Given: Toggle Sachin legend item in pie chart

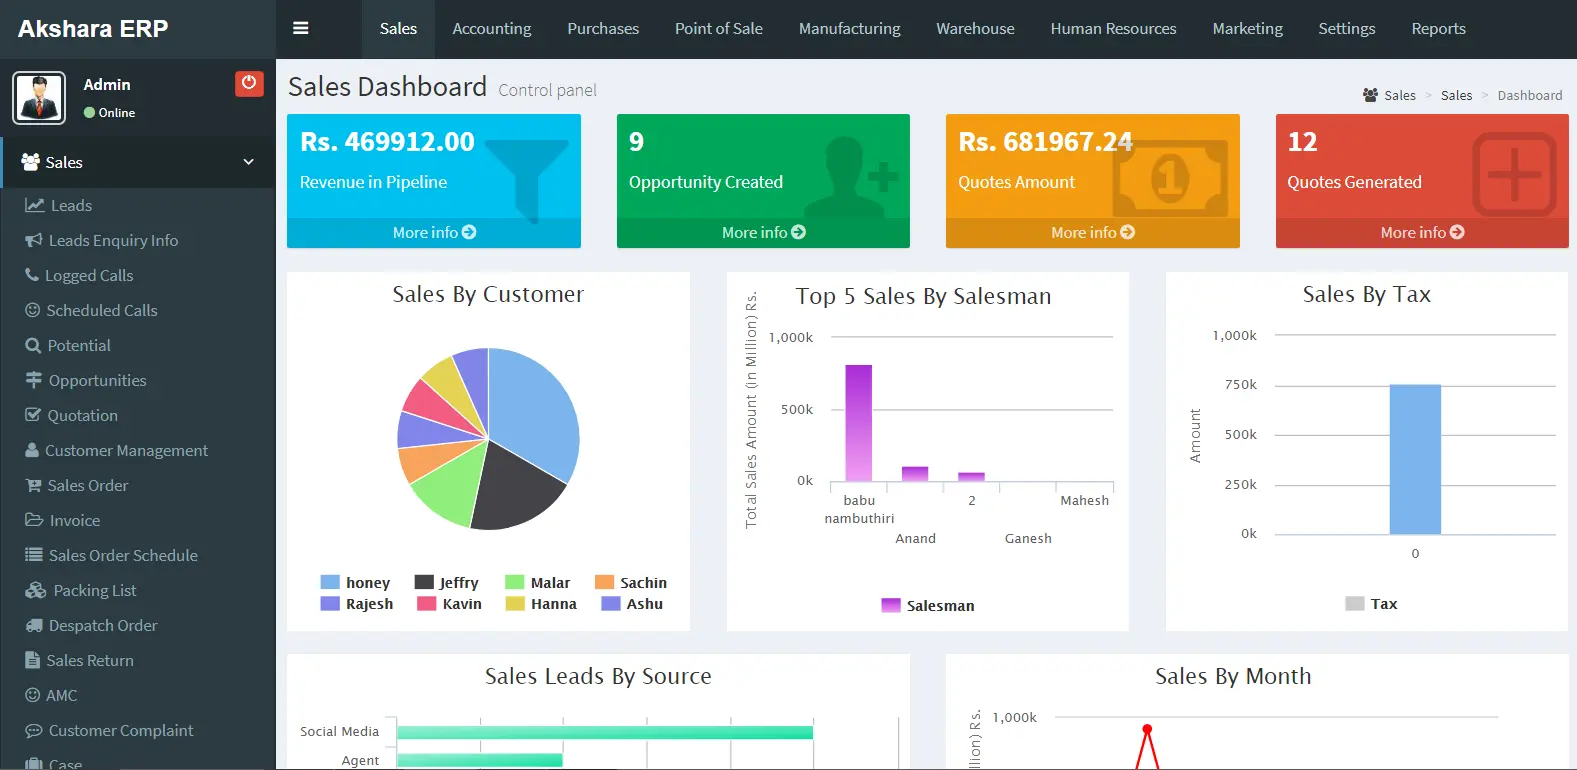Looking at the screenshot, I should click(631, 582).
